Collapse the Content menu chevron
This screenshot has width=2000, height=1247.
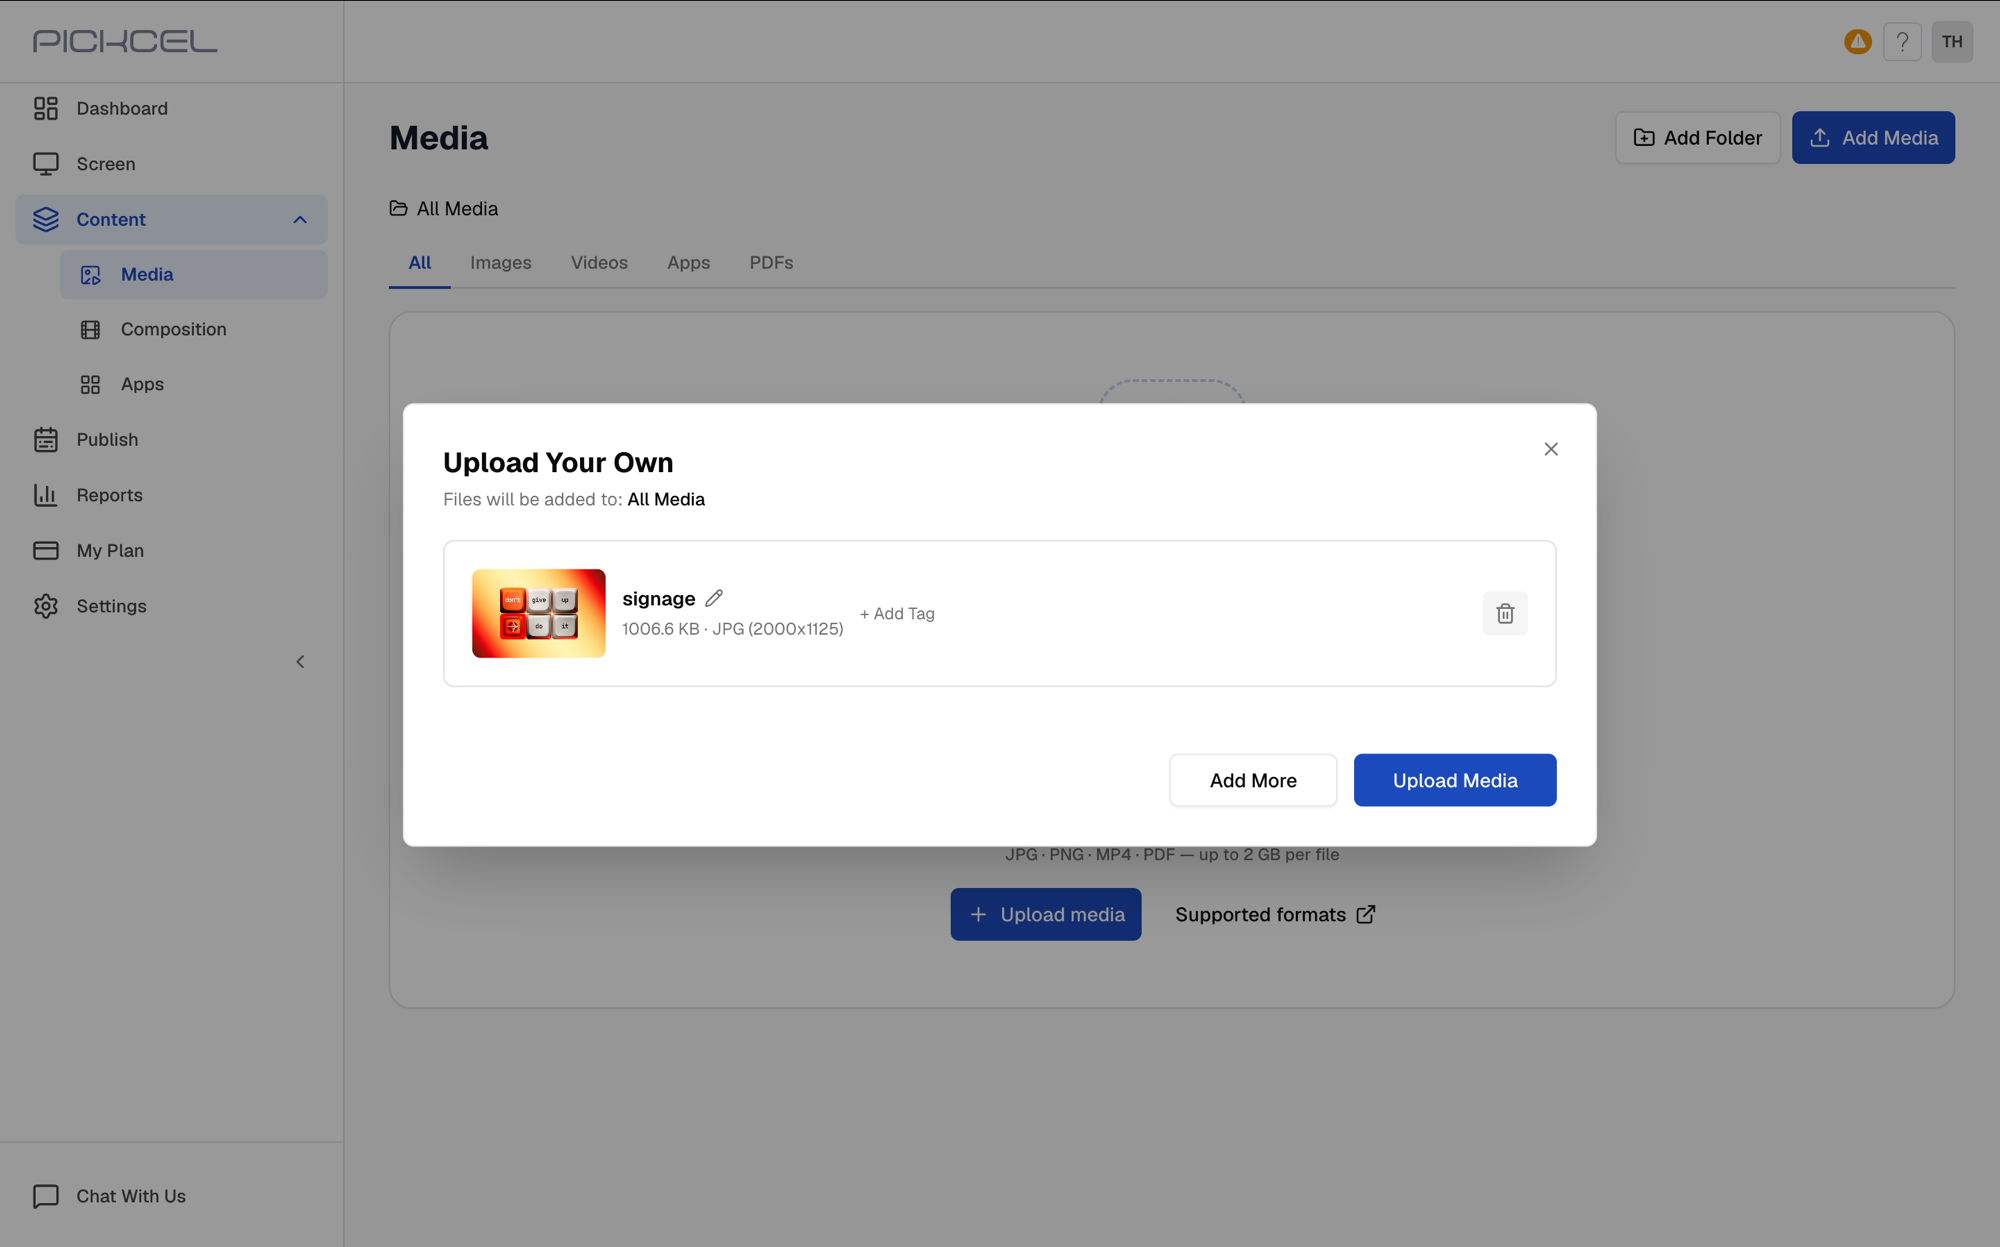300,219
